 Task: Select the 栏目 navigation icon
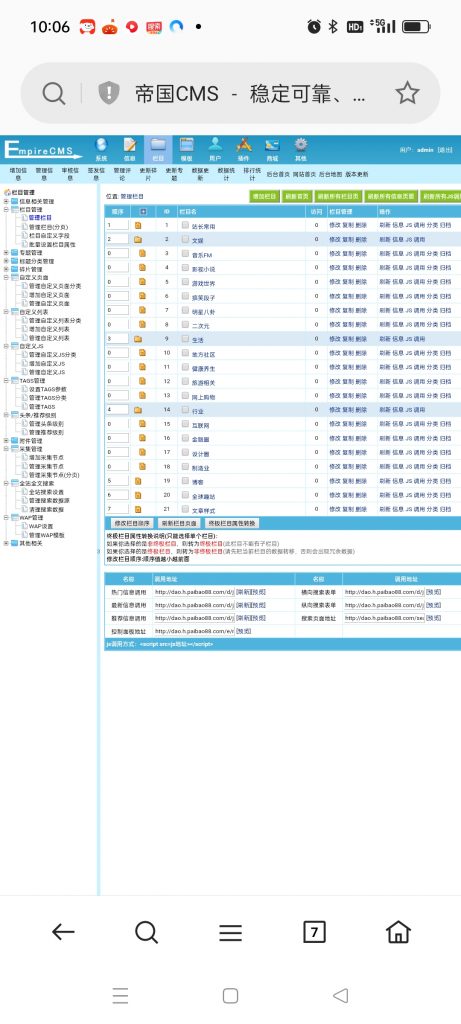coord(157,149)
